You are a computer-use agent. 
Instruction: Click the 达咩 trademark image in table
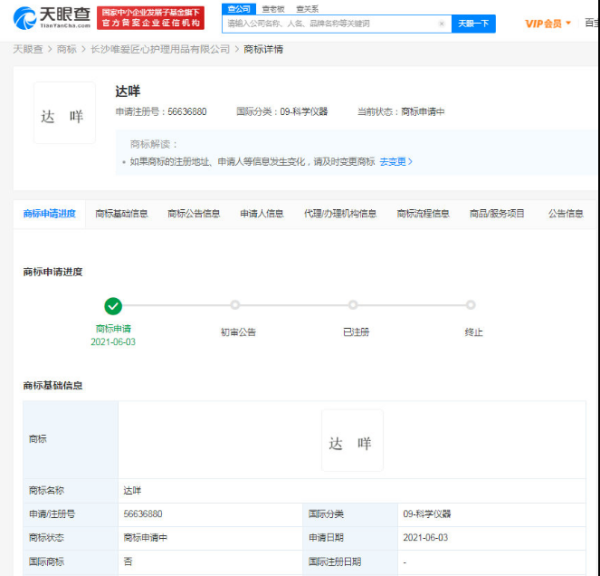coord(352,440)
